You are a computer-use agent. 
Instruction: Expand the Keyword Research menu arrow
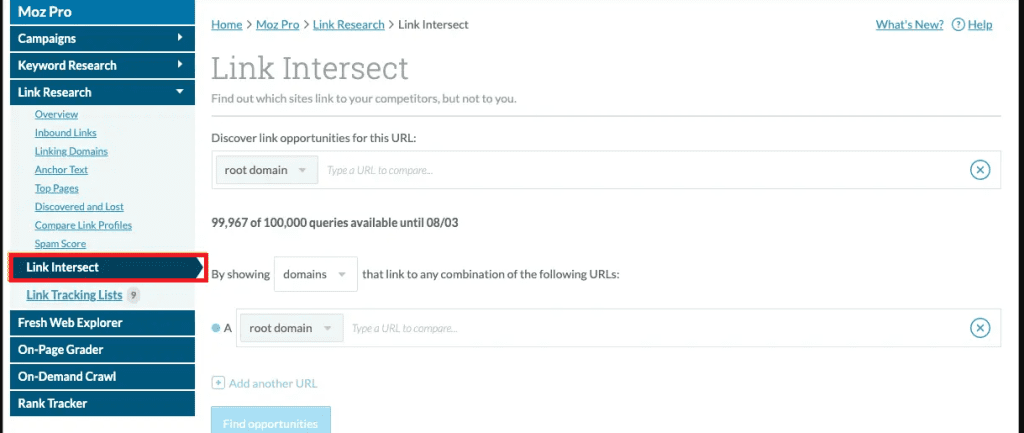pos(180,65)
